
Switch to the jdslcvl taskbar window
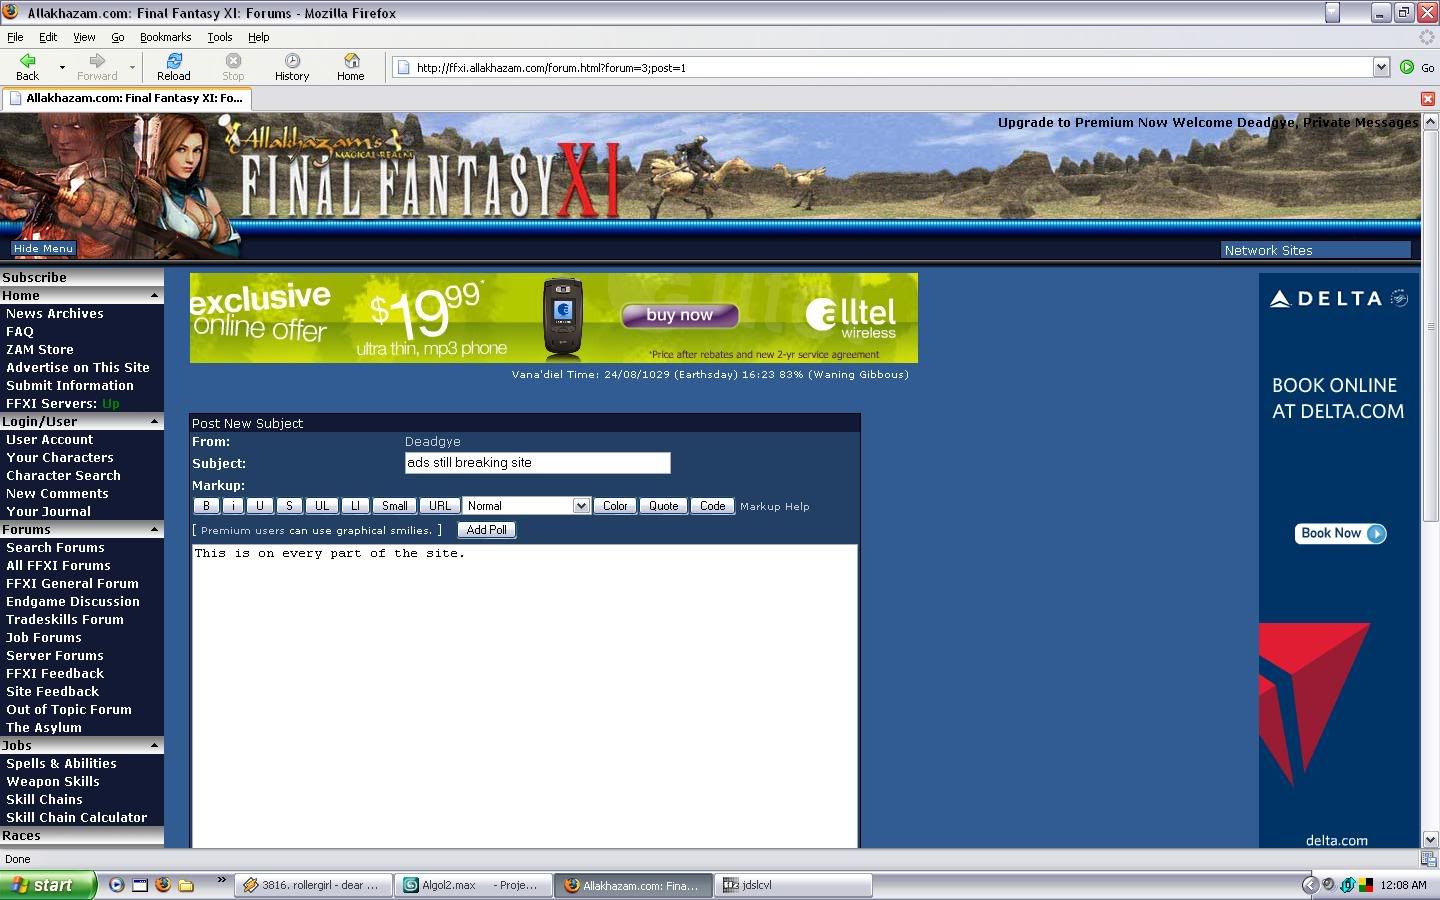point(794,885)
